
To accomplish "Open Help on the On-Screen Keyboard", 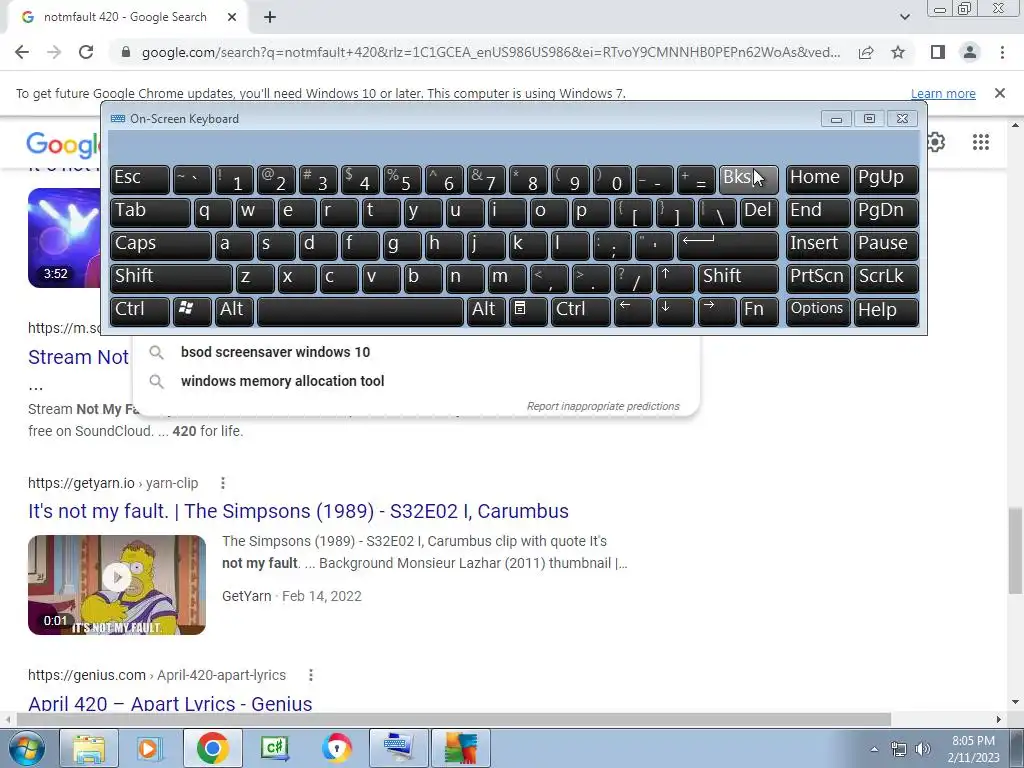I will [886, 310].
